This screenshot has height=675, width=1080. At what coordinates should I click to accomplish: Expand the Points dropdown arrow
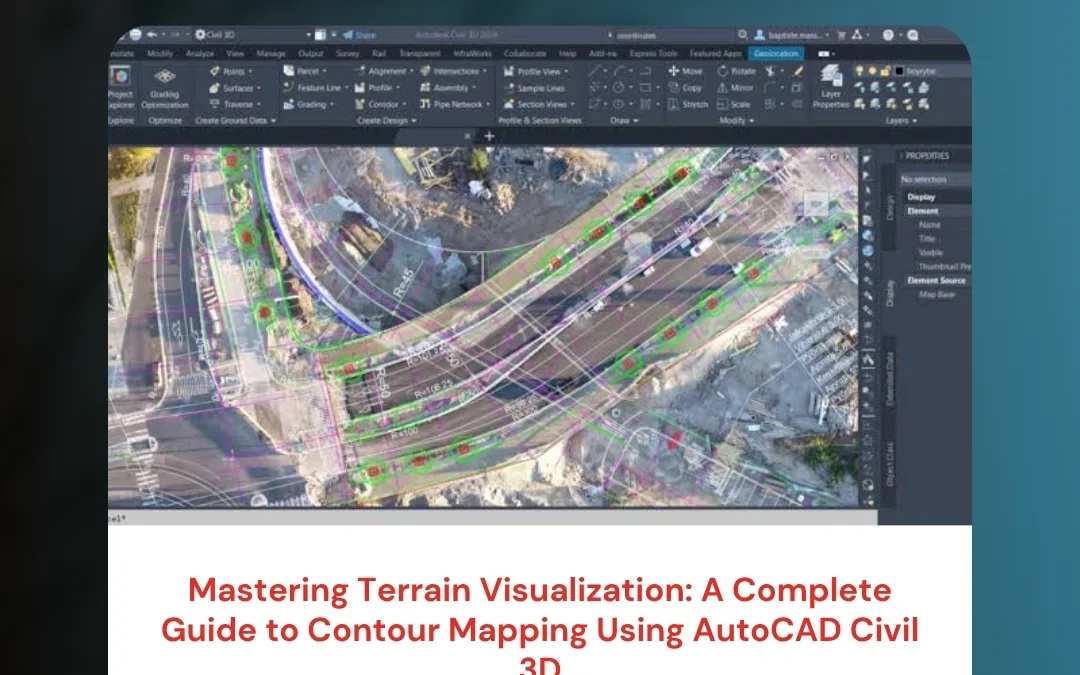(251, 72)
